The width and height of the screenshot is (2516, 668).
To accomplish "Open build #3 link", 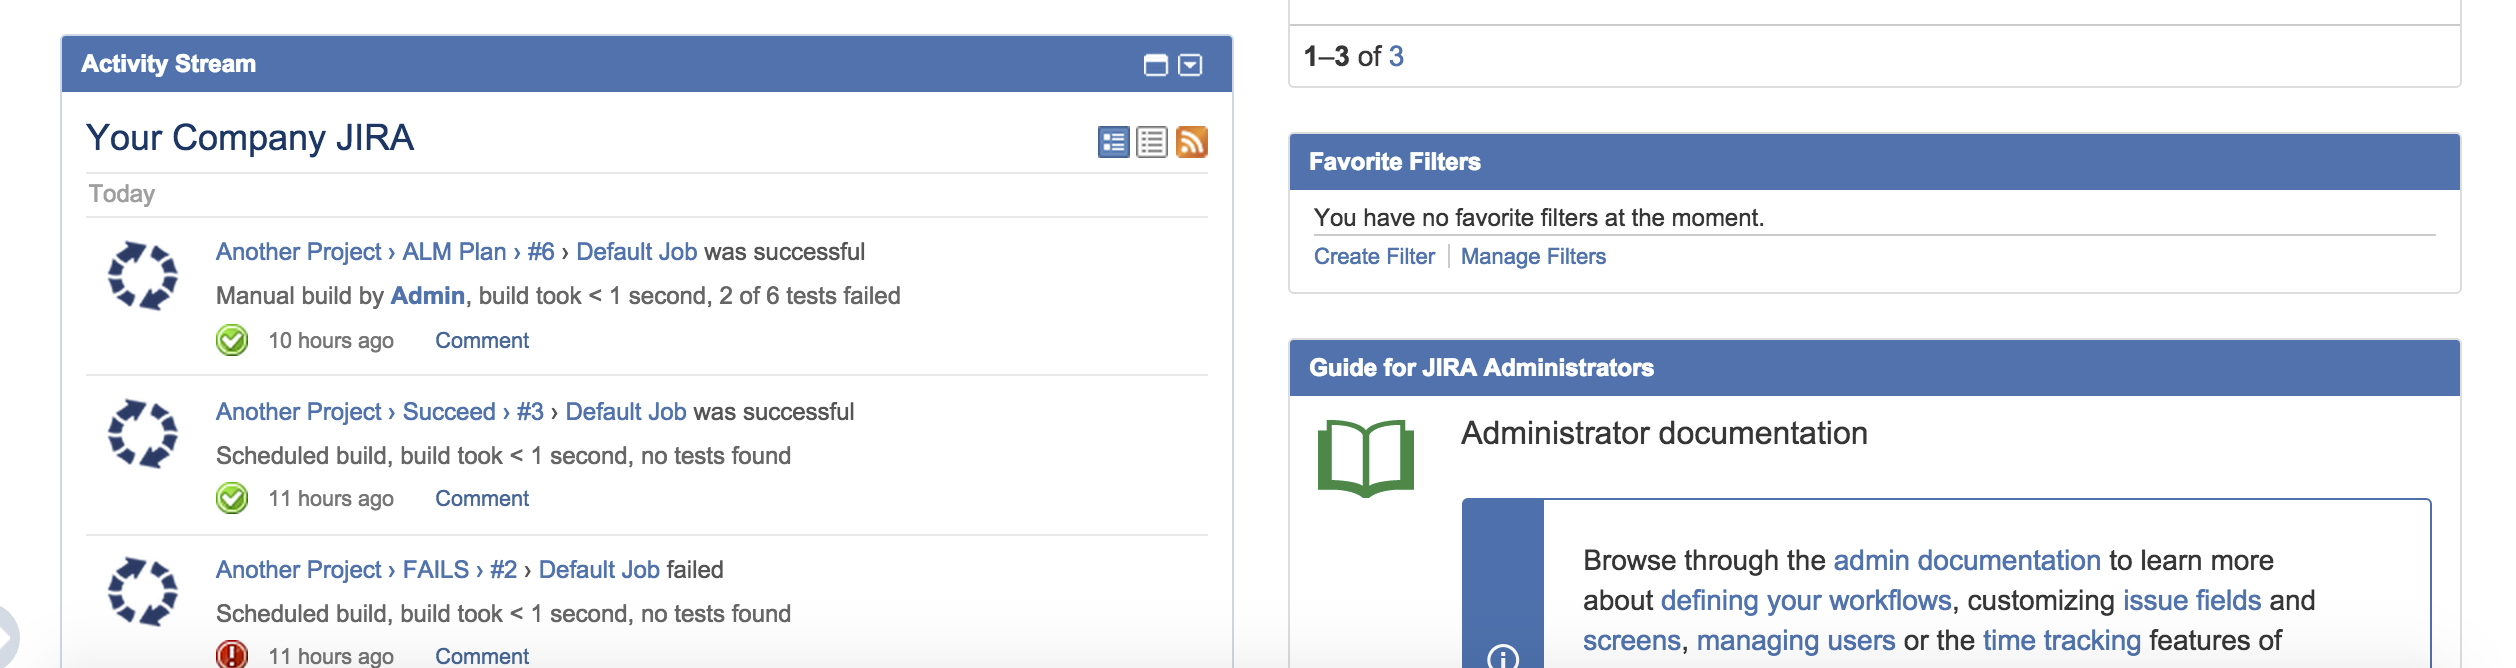I will tap(530, 412).
